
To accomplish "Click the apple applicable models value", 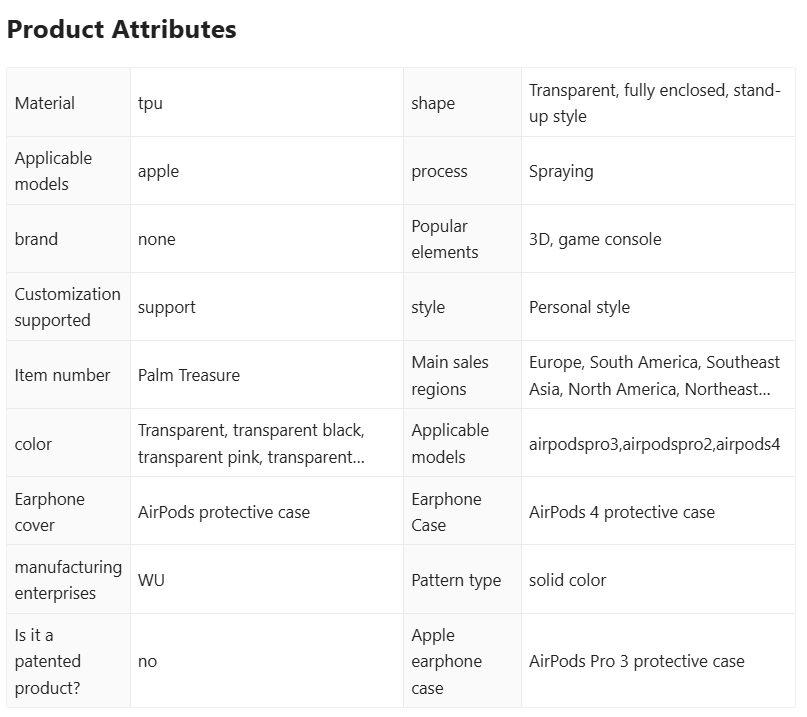I will point(159,171).
